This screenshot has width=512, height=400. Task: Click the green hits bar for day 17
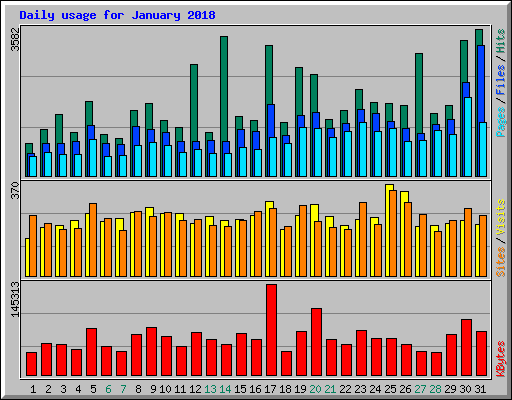[269, 75]
